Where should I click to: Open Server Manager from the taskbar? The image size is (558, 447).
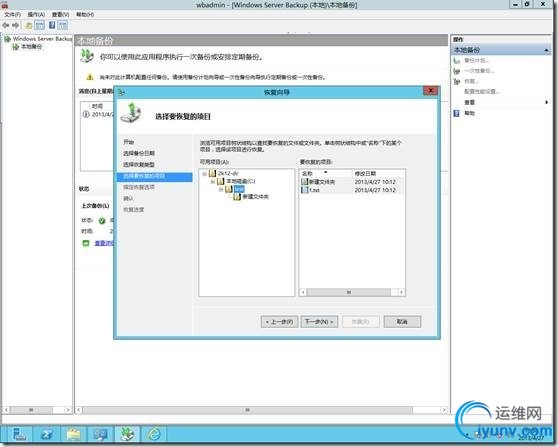pos(20,434)
